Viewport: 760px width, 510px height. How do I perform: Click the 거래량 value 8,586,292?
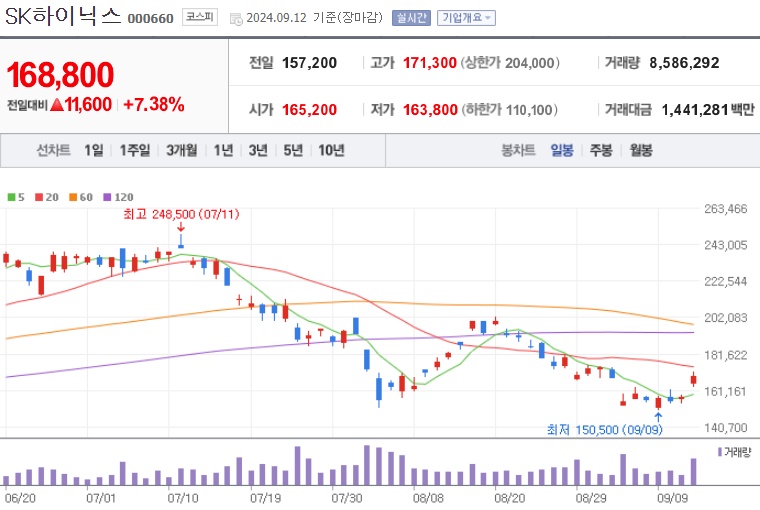[x=684, y=63]
